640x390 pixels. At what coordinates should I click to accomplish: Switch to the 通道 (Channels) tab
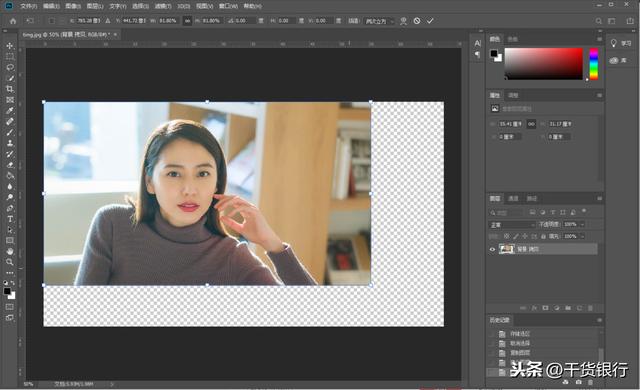(x=513, y=199)
